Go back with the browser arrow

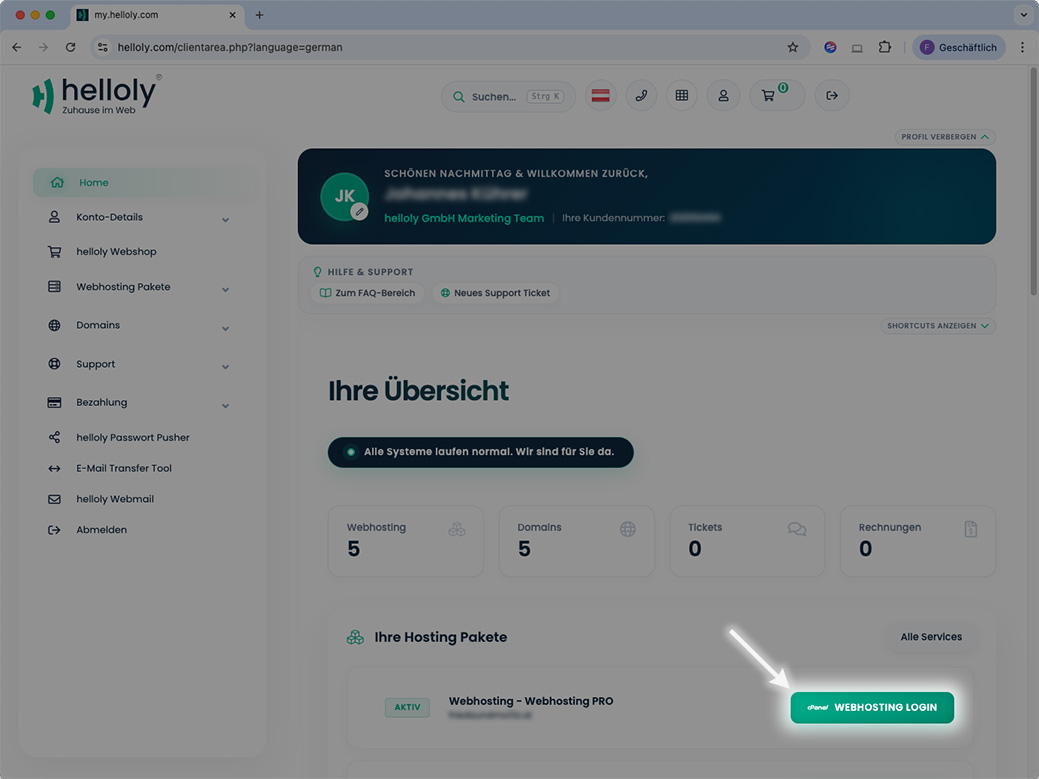pos(17,47)
